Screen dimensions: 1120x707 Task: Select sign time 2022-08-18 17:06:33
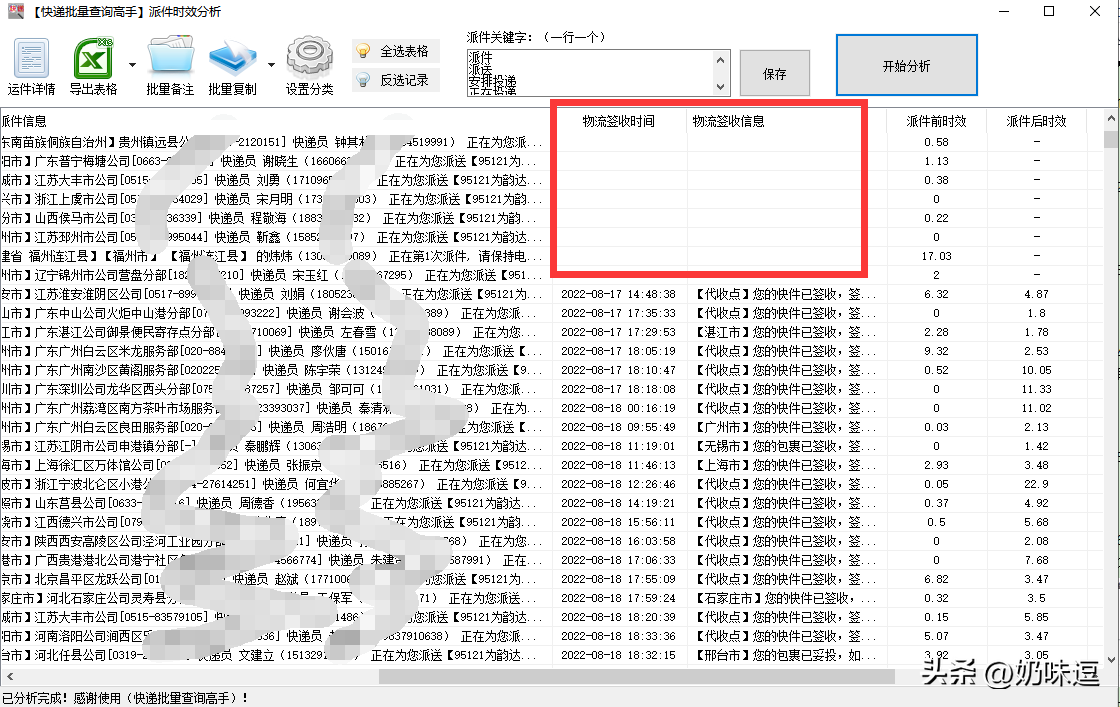pos(619,560)
